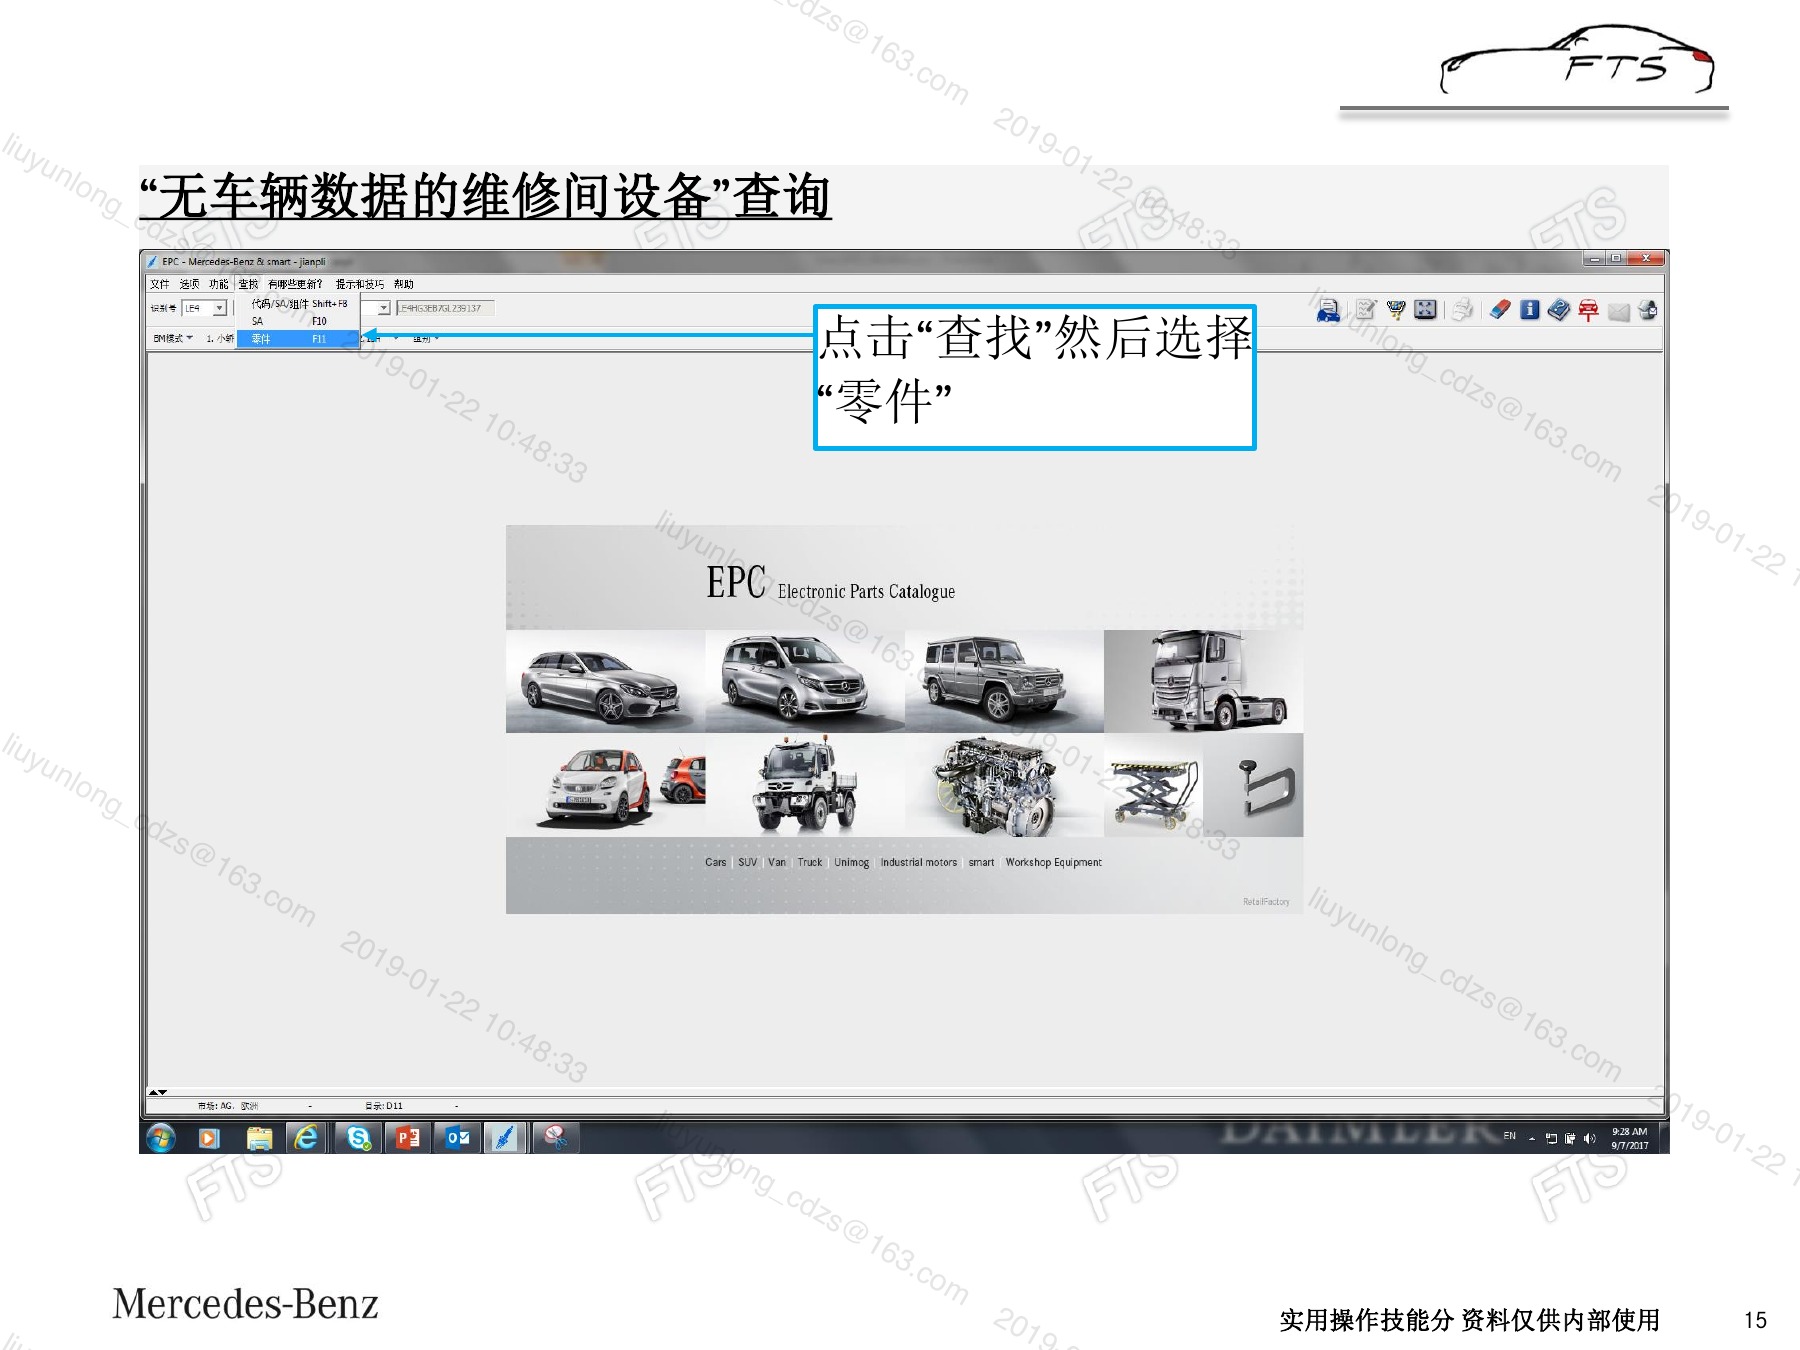Screen dimensions: 1800x1350
Task: Click the EN language indicator in tray
Action: click(x=1509, y=1136)
